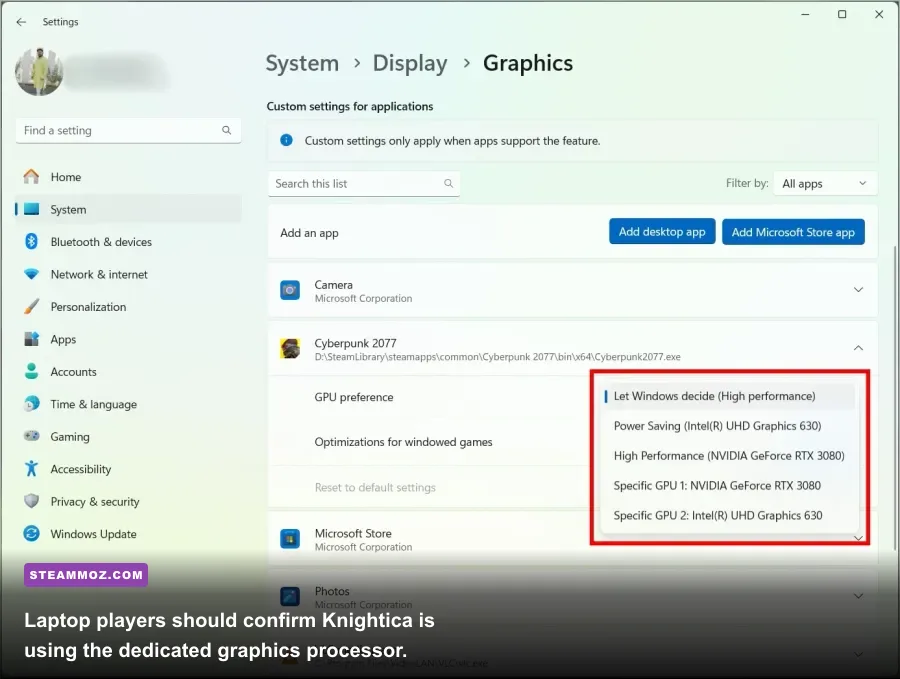Image resolution: width=900 pixels, height=679 pixels.
Task: Focus the Find a setting search box
Action: click(x=128, y=130)
